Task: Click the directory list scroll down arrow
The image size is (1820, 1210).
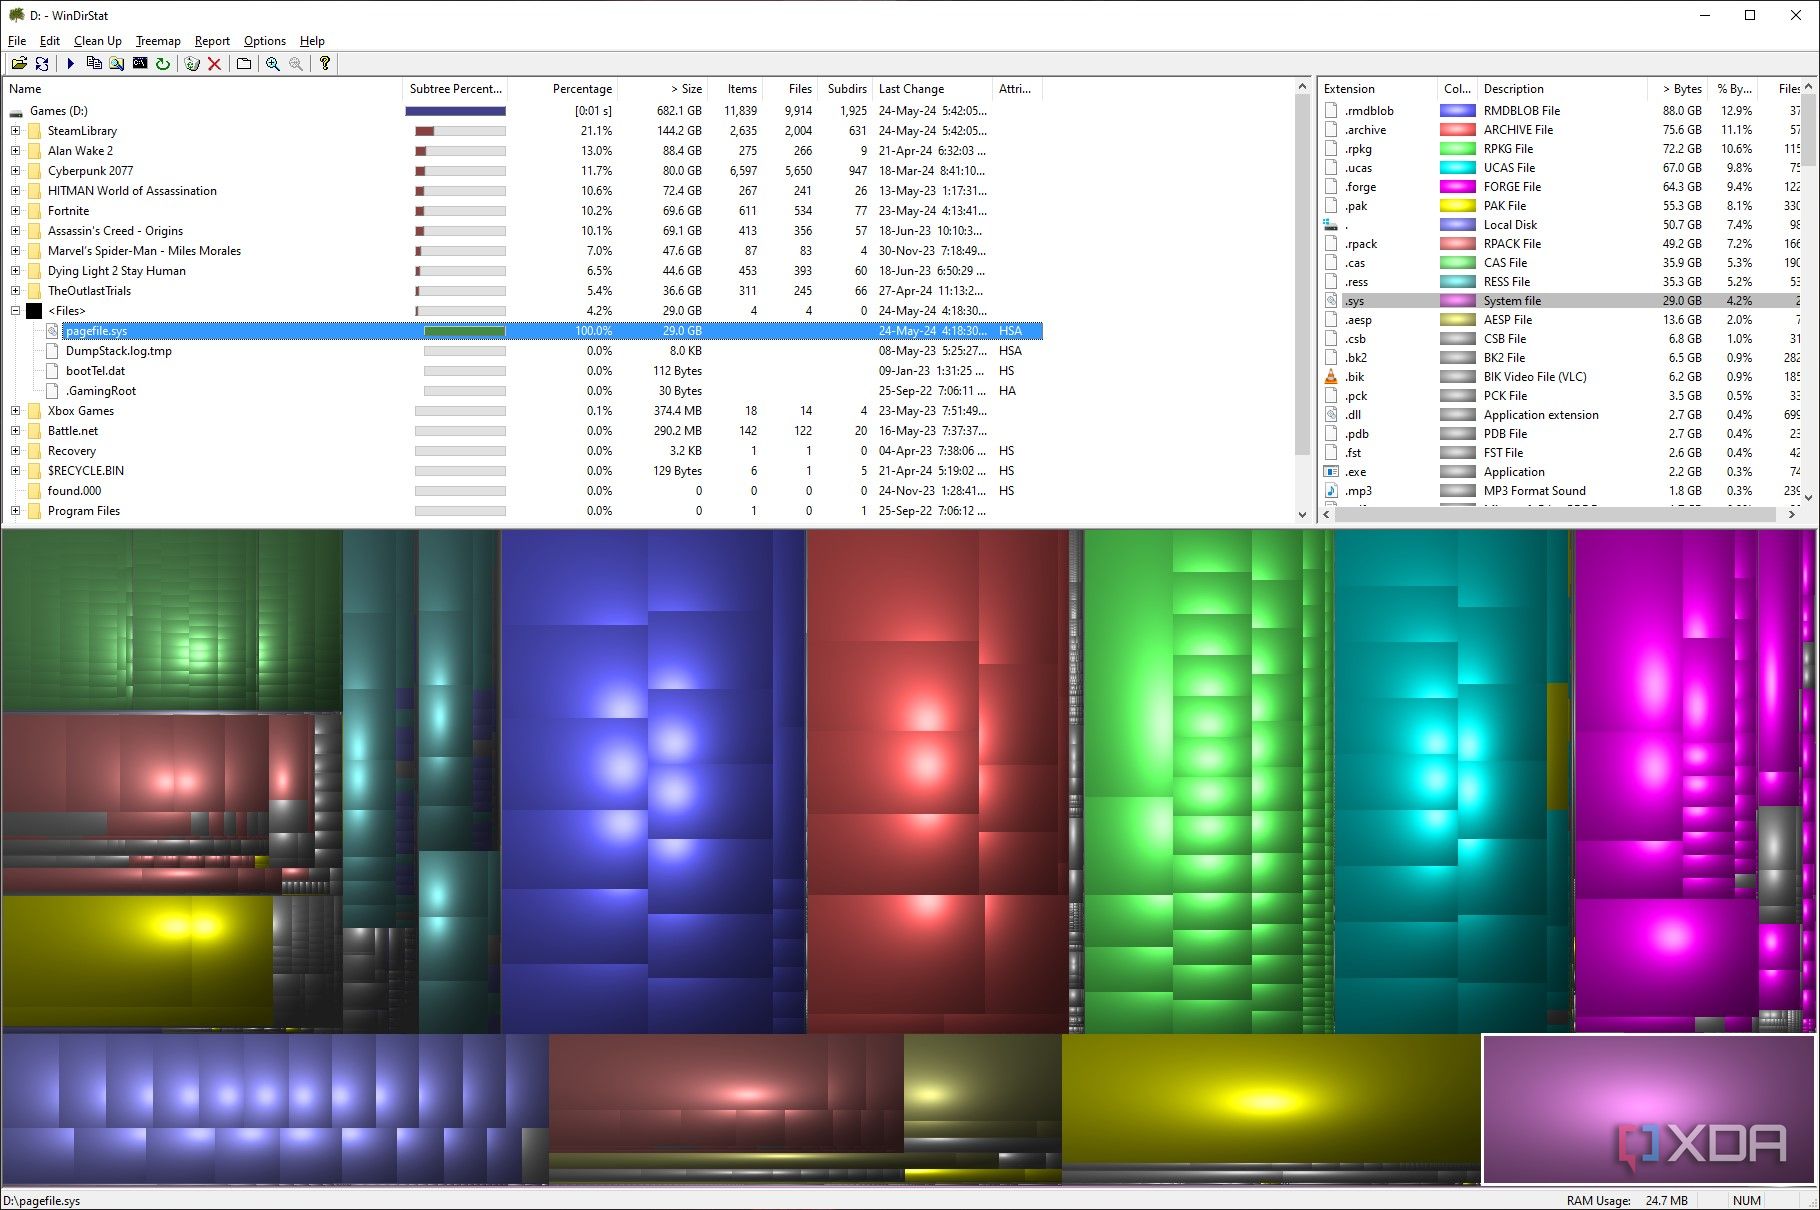Action: 1302,514
